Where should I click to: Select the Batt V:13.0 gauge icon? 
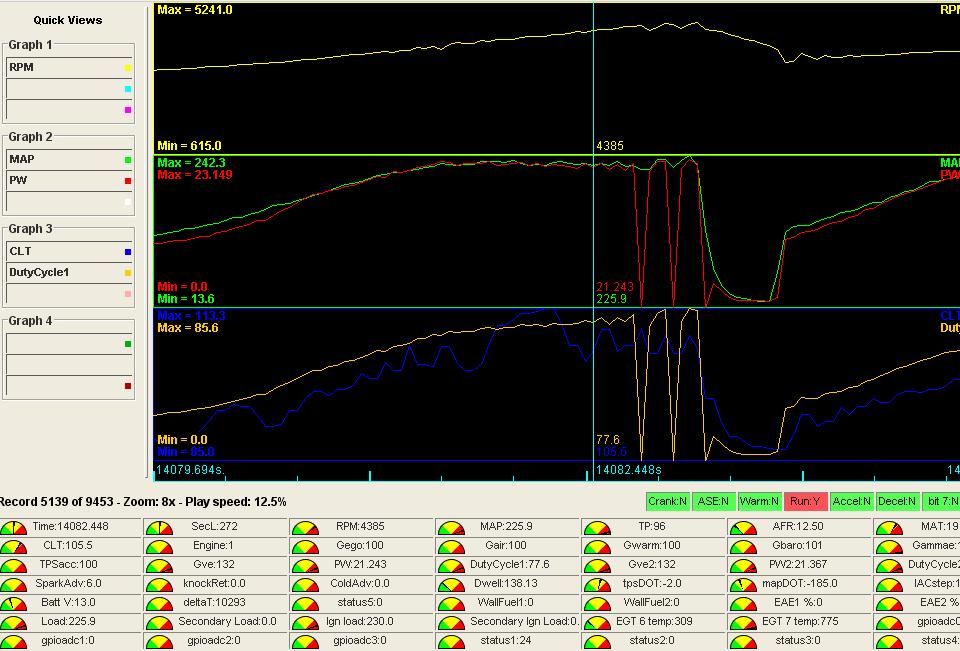point(13,603)
